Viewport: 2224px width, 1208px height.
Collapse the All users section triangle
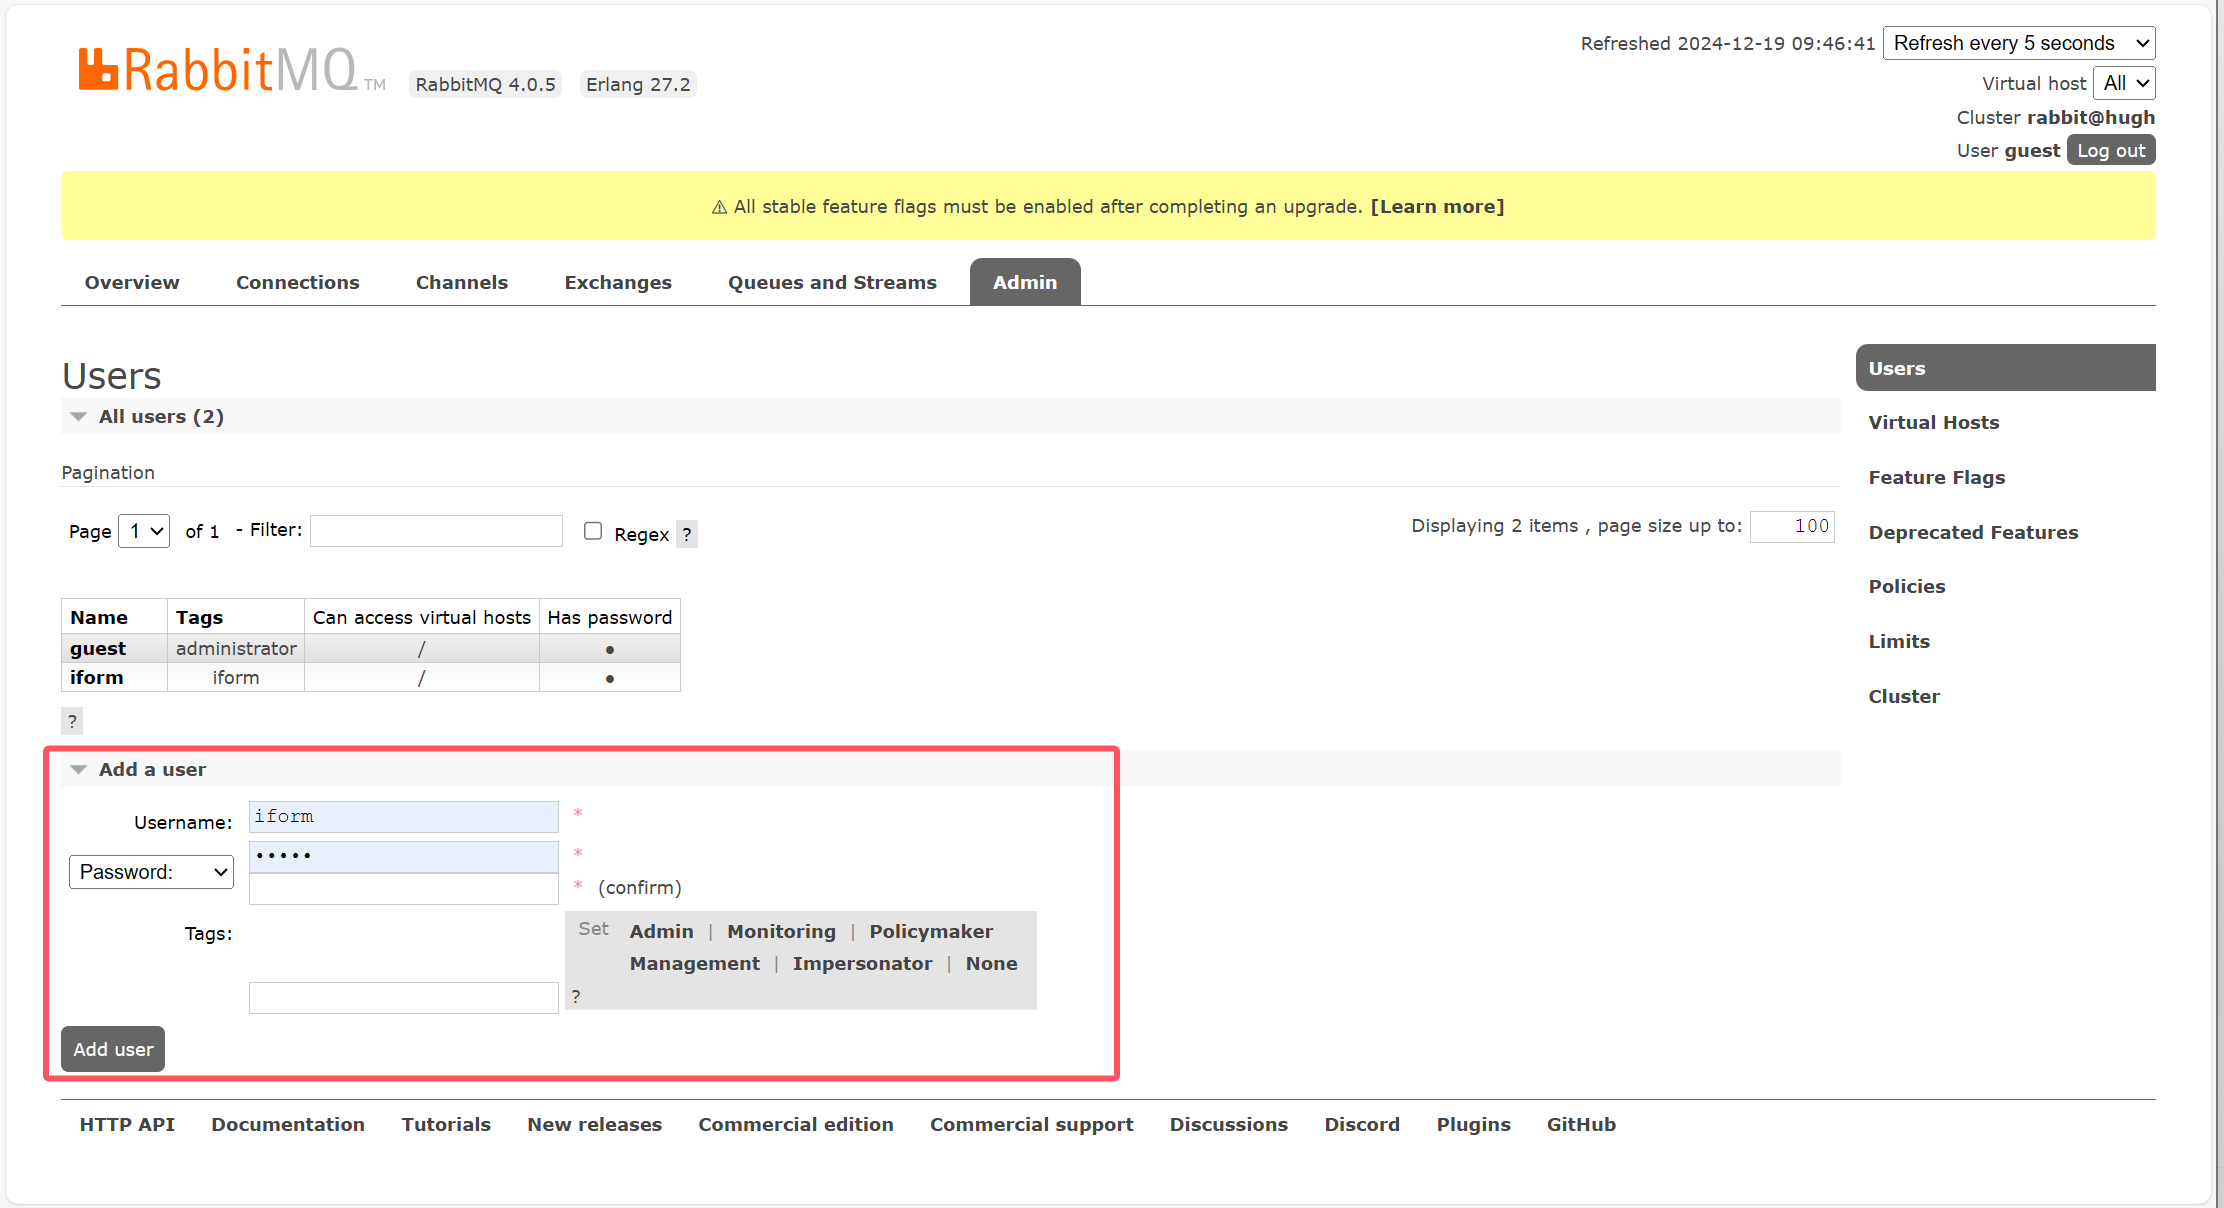79,417
